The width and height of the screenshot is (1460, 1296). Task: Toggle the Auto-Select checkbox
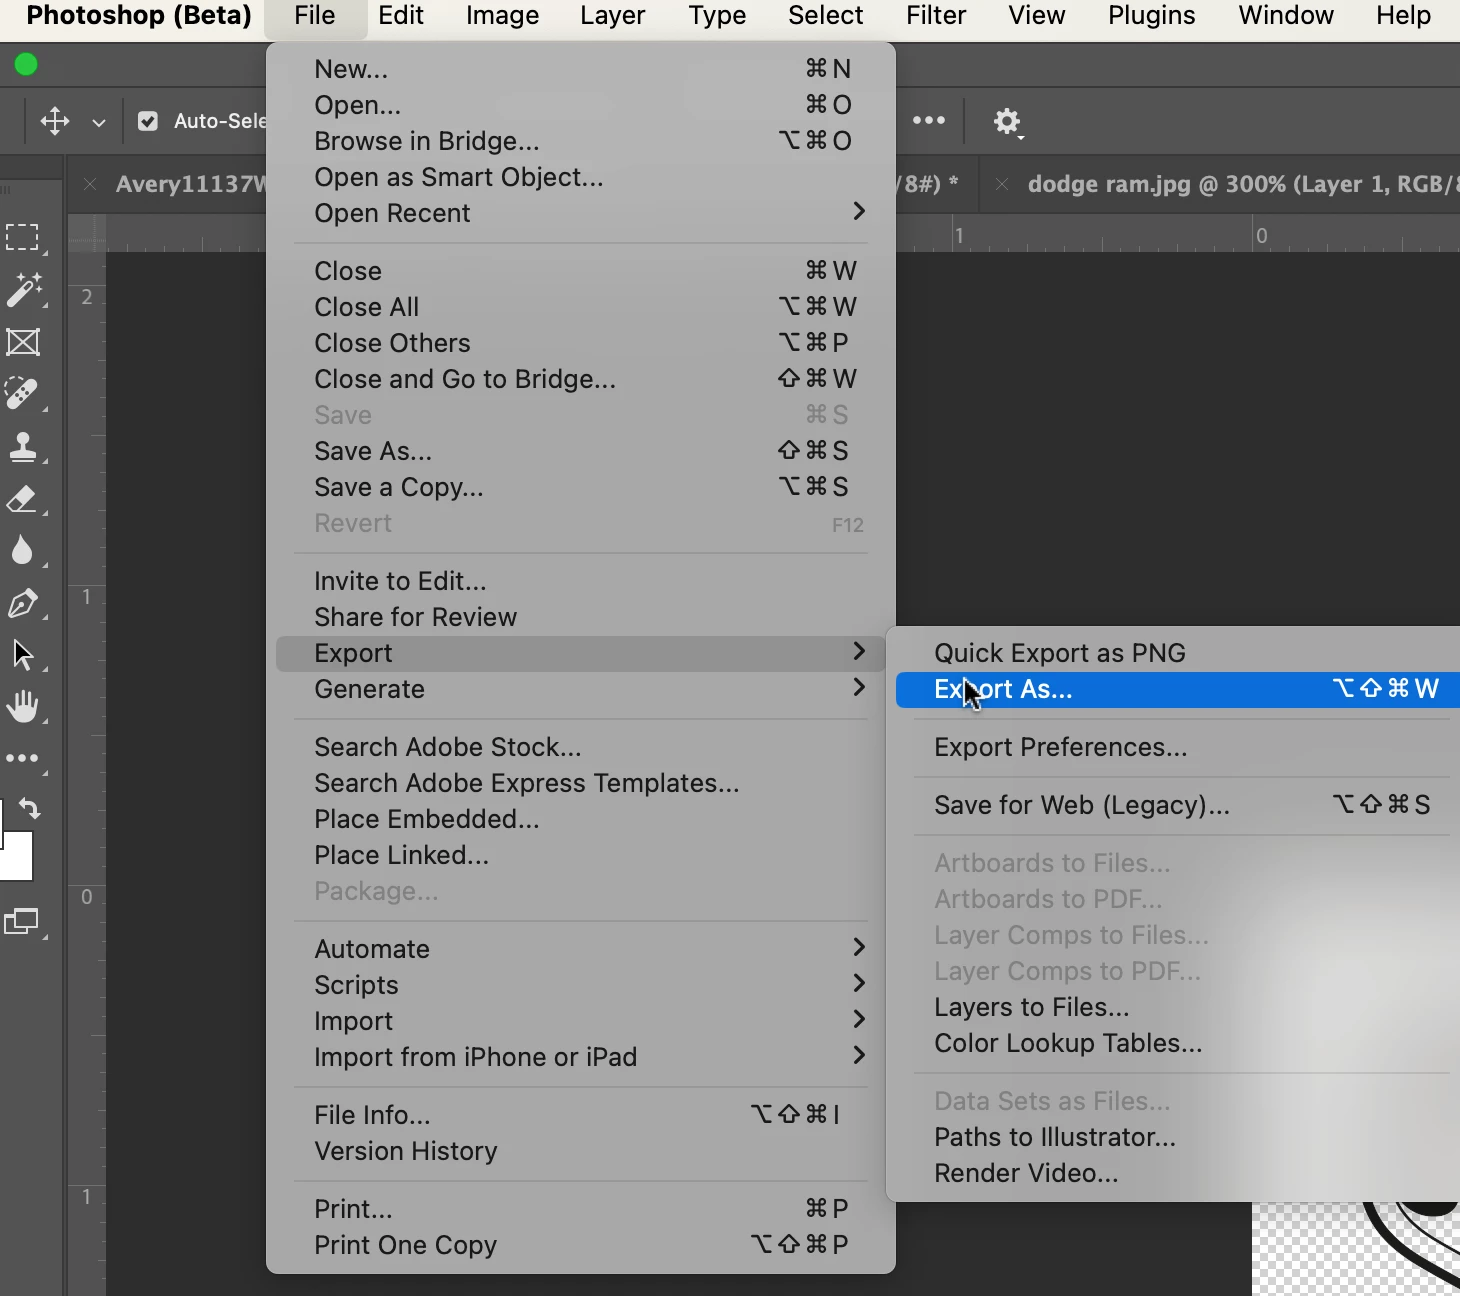[x=148, y=121]
